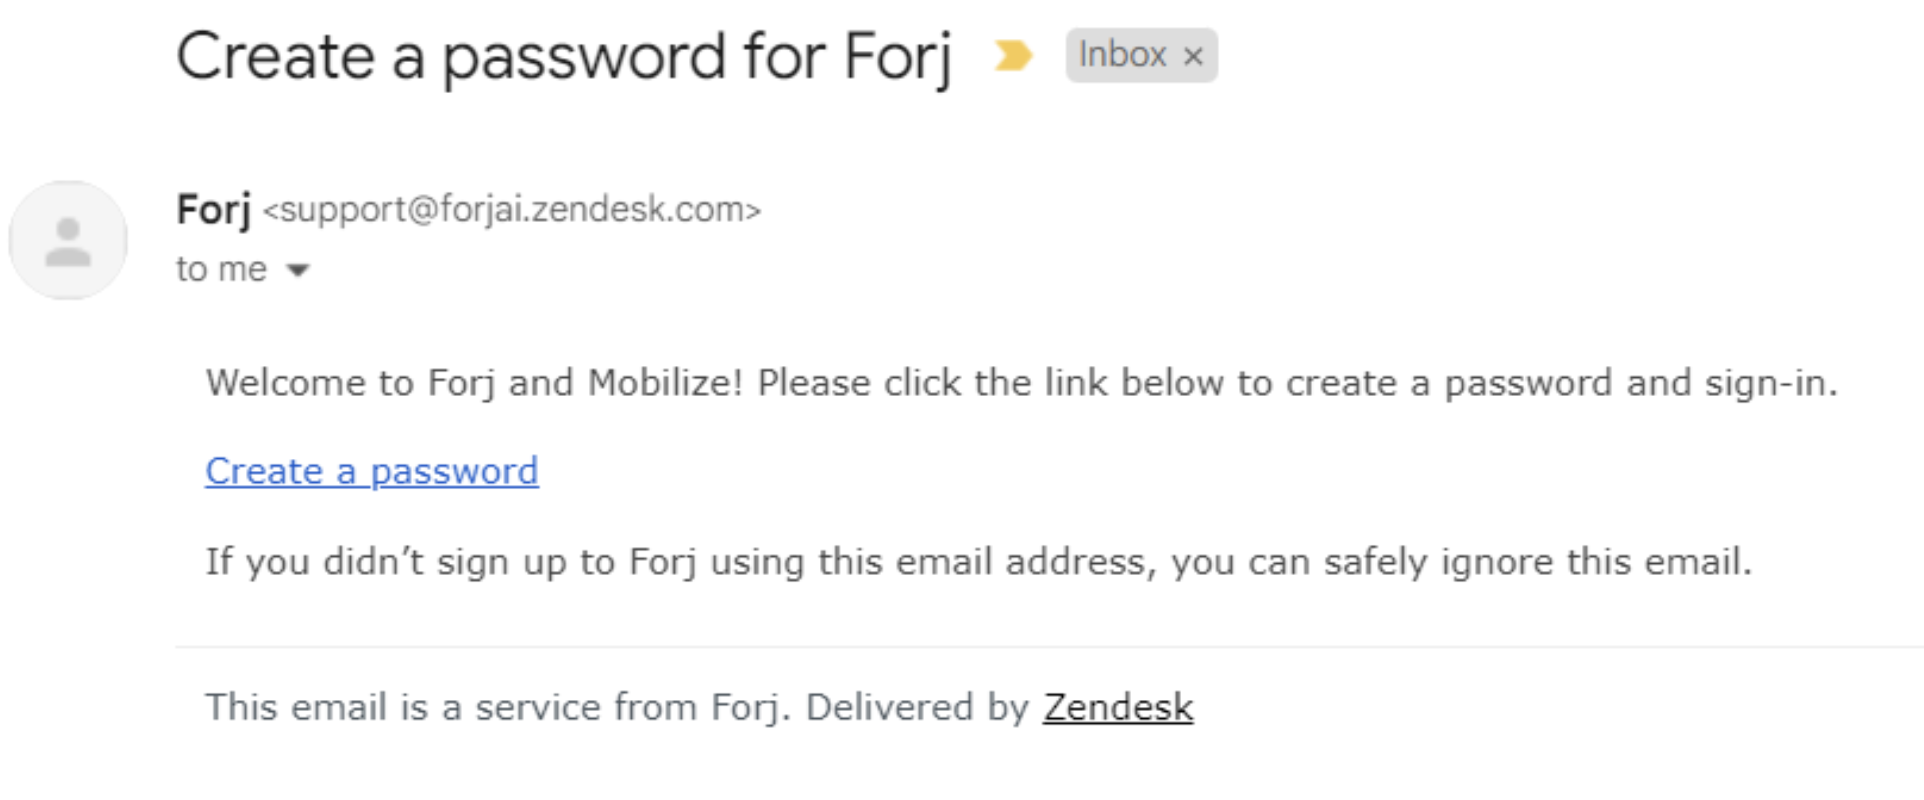The width and height of the screenshot is (1924, 800).
Task: Click the subject "Create a password for Forj"
Action: (564, 57)
